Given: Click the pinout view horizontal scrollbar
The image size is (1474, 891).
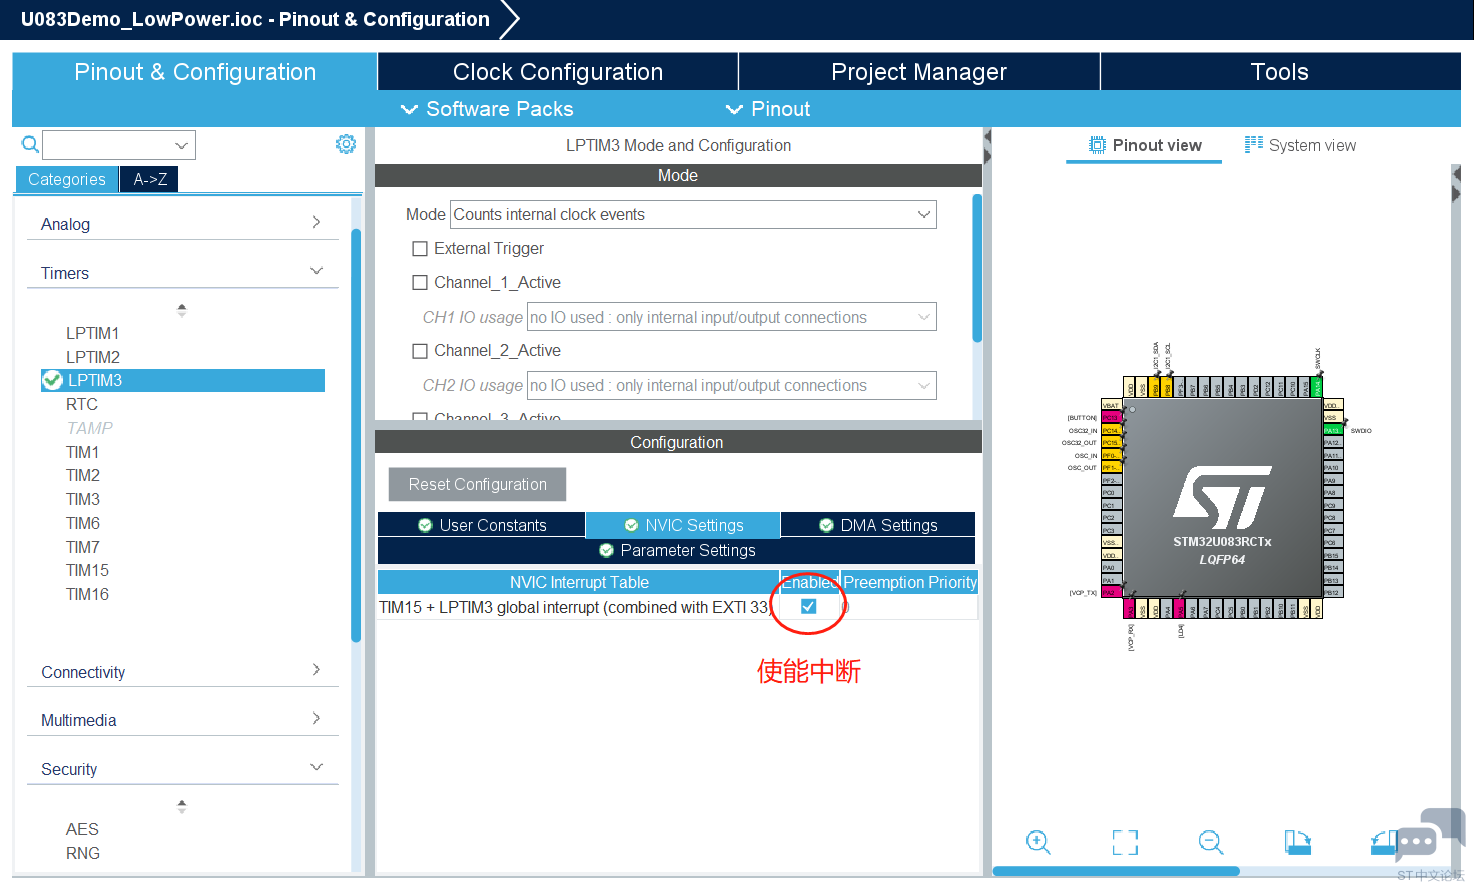Looking at the screenshot, I should (1116, 871).
